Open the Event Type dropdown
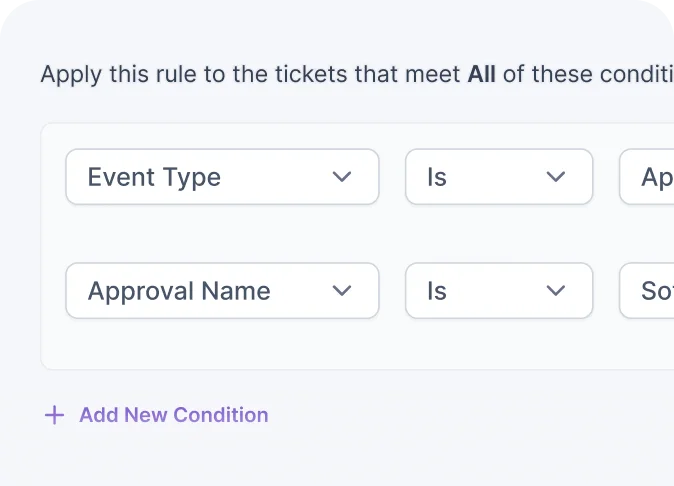Image resolution: width=674 pixels, height=486 pixels. tap(222, 177)
